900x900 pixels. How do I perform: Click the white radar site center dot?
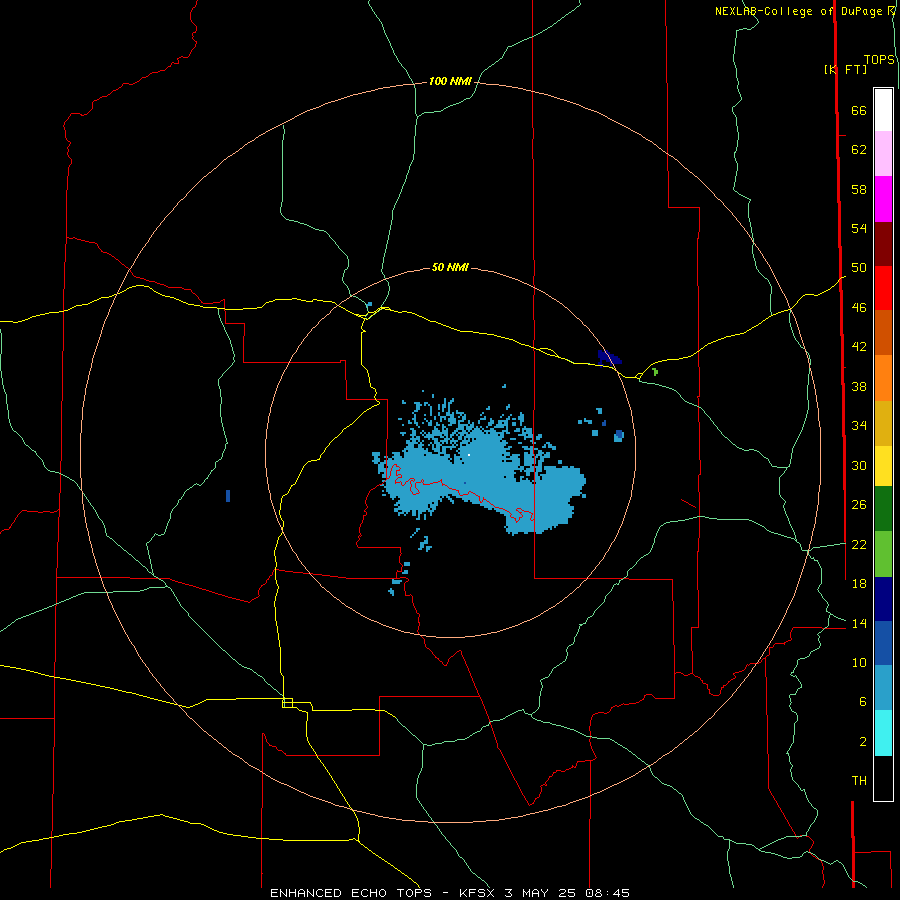(x=469, y=455)
